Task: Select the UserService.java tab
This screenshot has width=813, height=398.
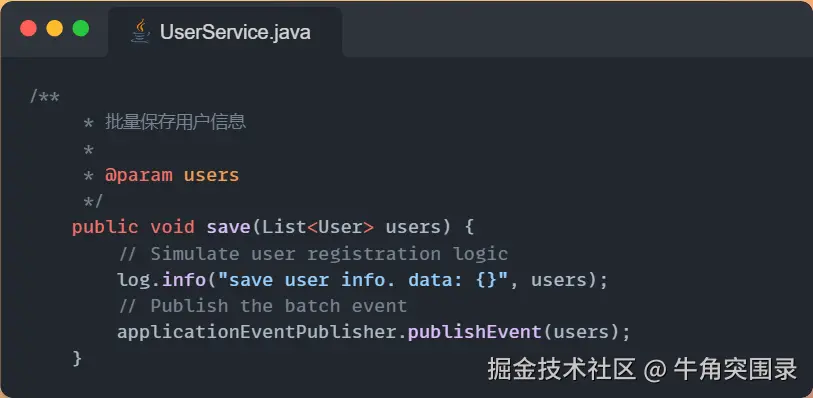Action: coord(225,32)
